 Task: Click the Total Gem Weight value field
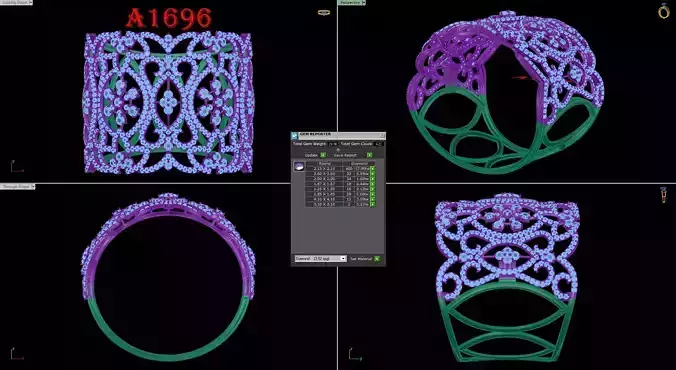tap(333, 144)
